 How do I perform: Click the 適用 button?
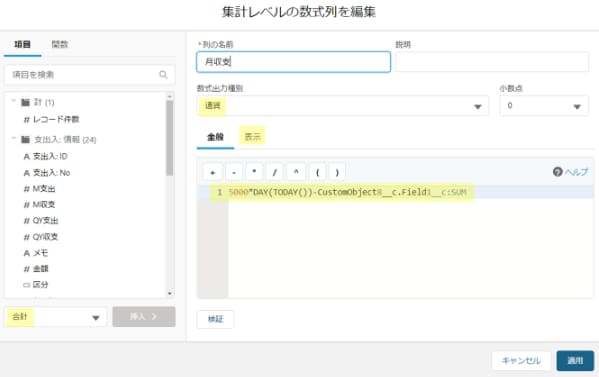tap(575, 361)
